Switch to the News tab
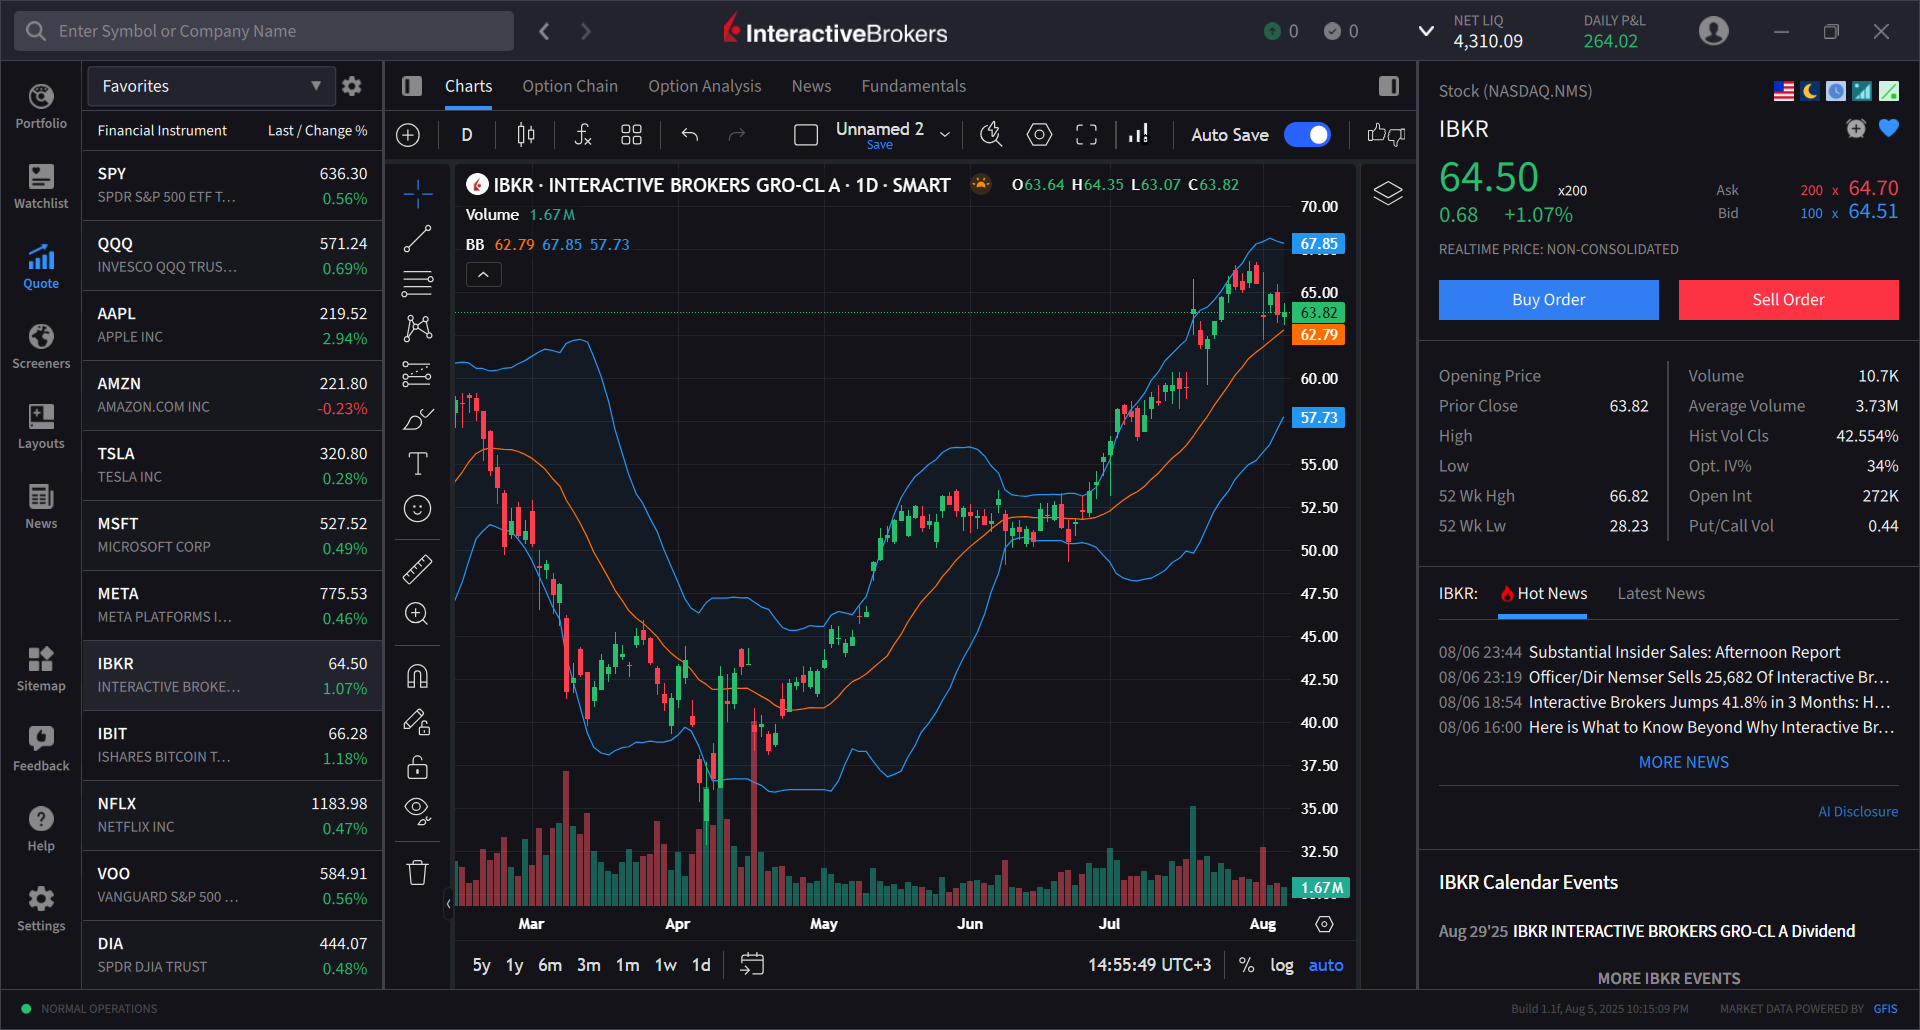Screen dimensions: 1920x1030 [811, 86]
